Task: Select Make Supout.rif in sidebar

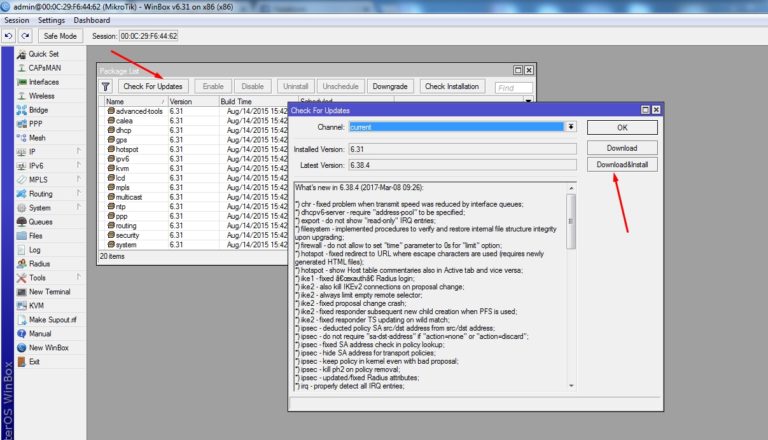Action: click(x=53, y=319)
